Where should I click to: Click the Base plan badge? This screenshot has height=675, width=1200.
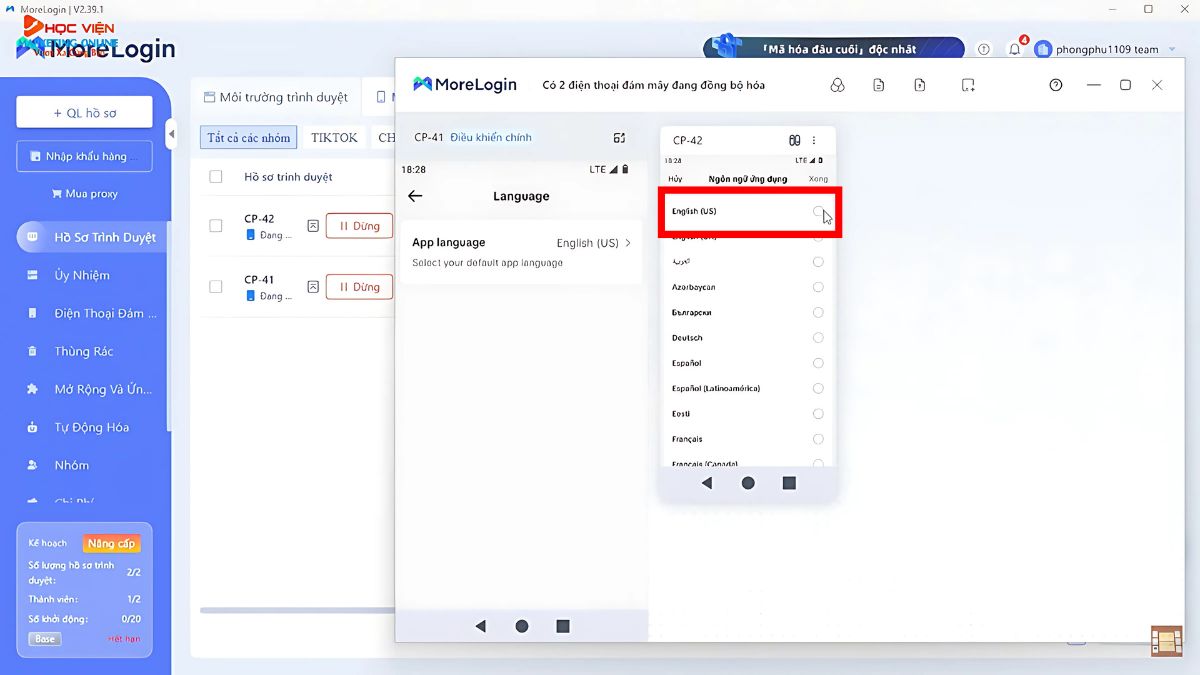[x=45, y=639]
